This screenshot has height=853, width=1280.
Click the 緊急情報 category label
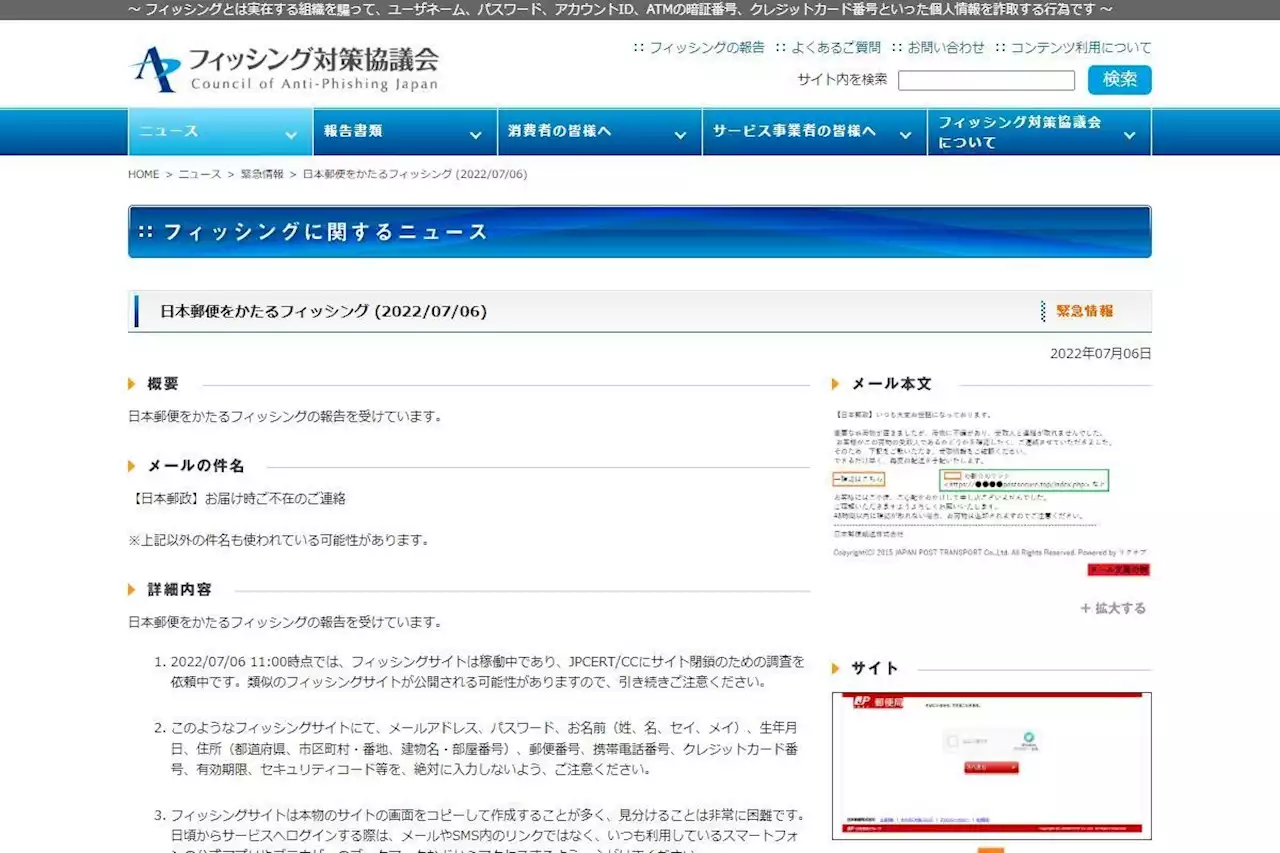pos(1084,311)
